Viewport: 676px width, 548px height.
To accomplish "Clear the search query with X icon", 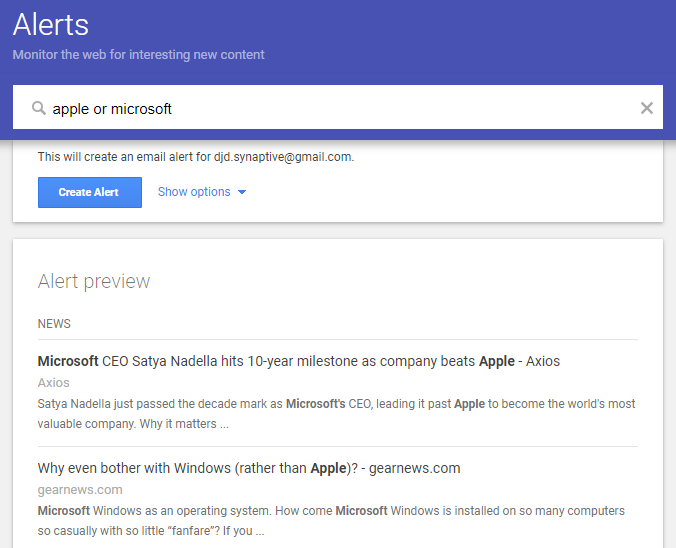I will point(646,108).
